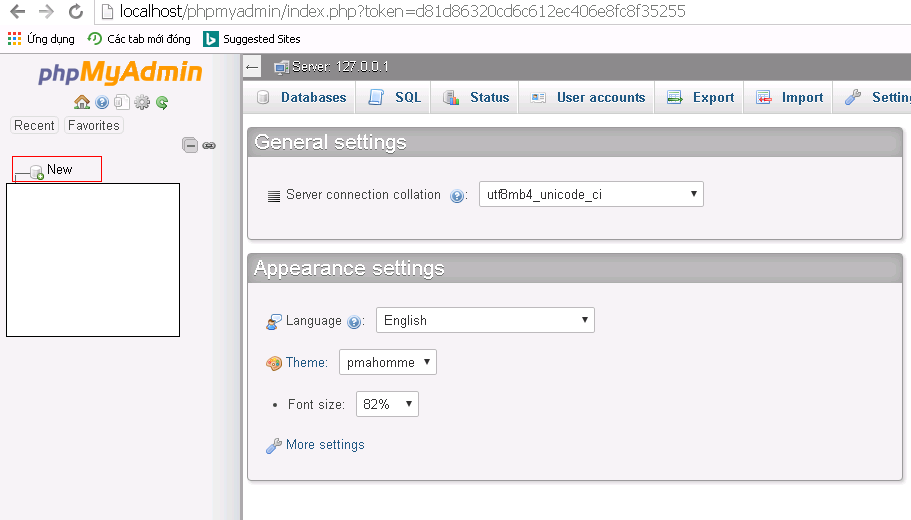Collapse all navigation tree items

click(x=190, y=145)
